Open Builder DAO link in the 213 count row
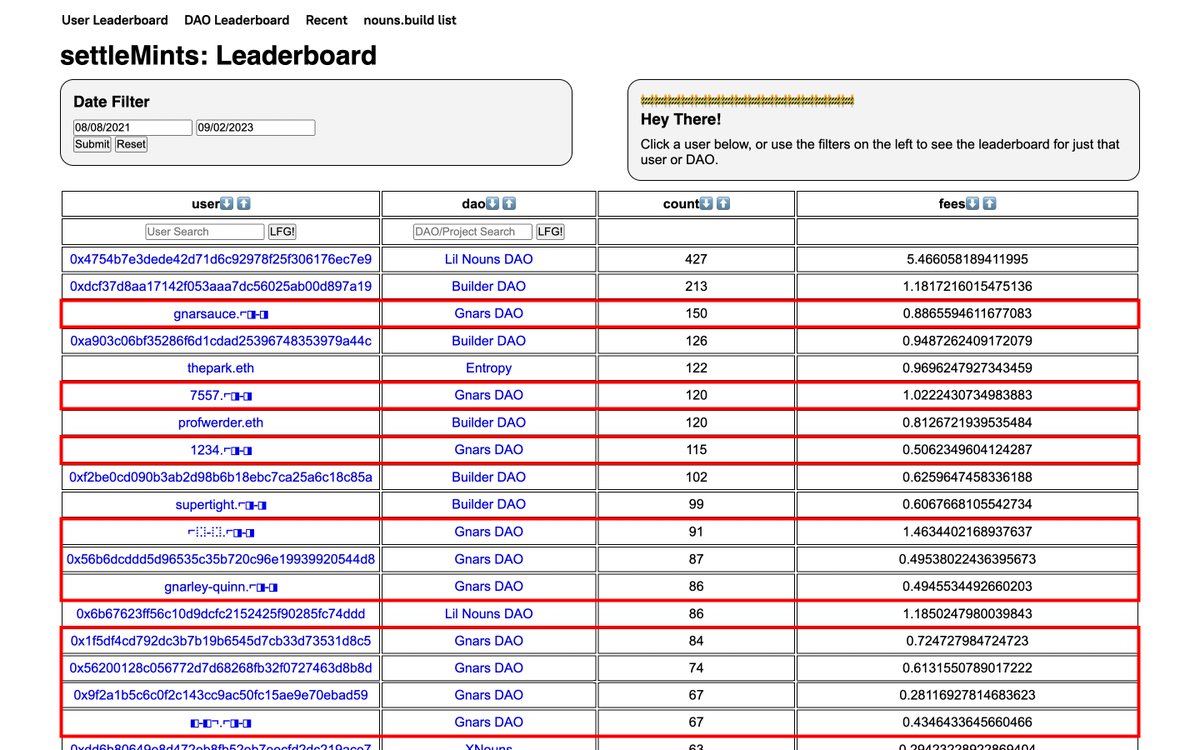 489,286
